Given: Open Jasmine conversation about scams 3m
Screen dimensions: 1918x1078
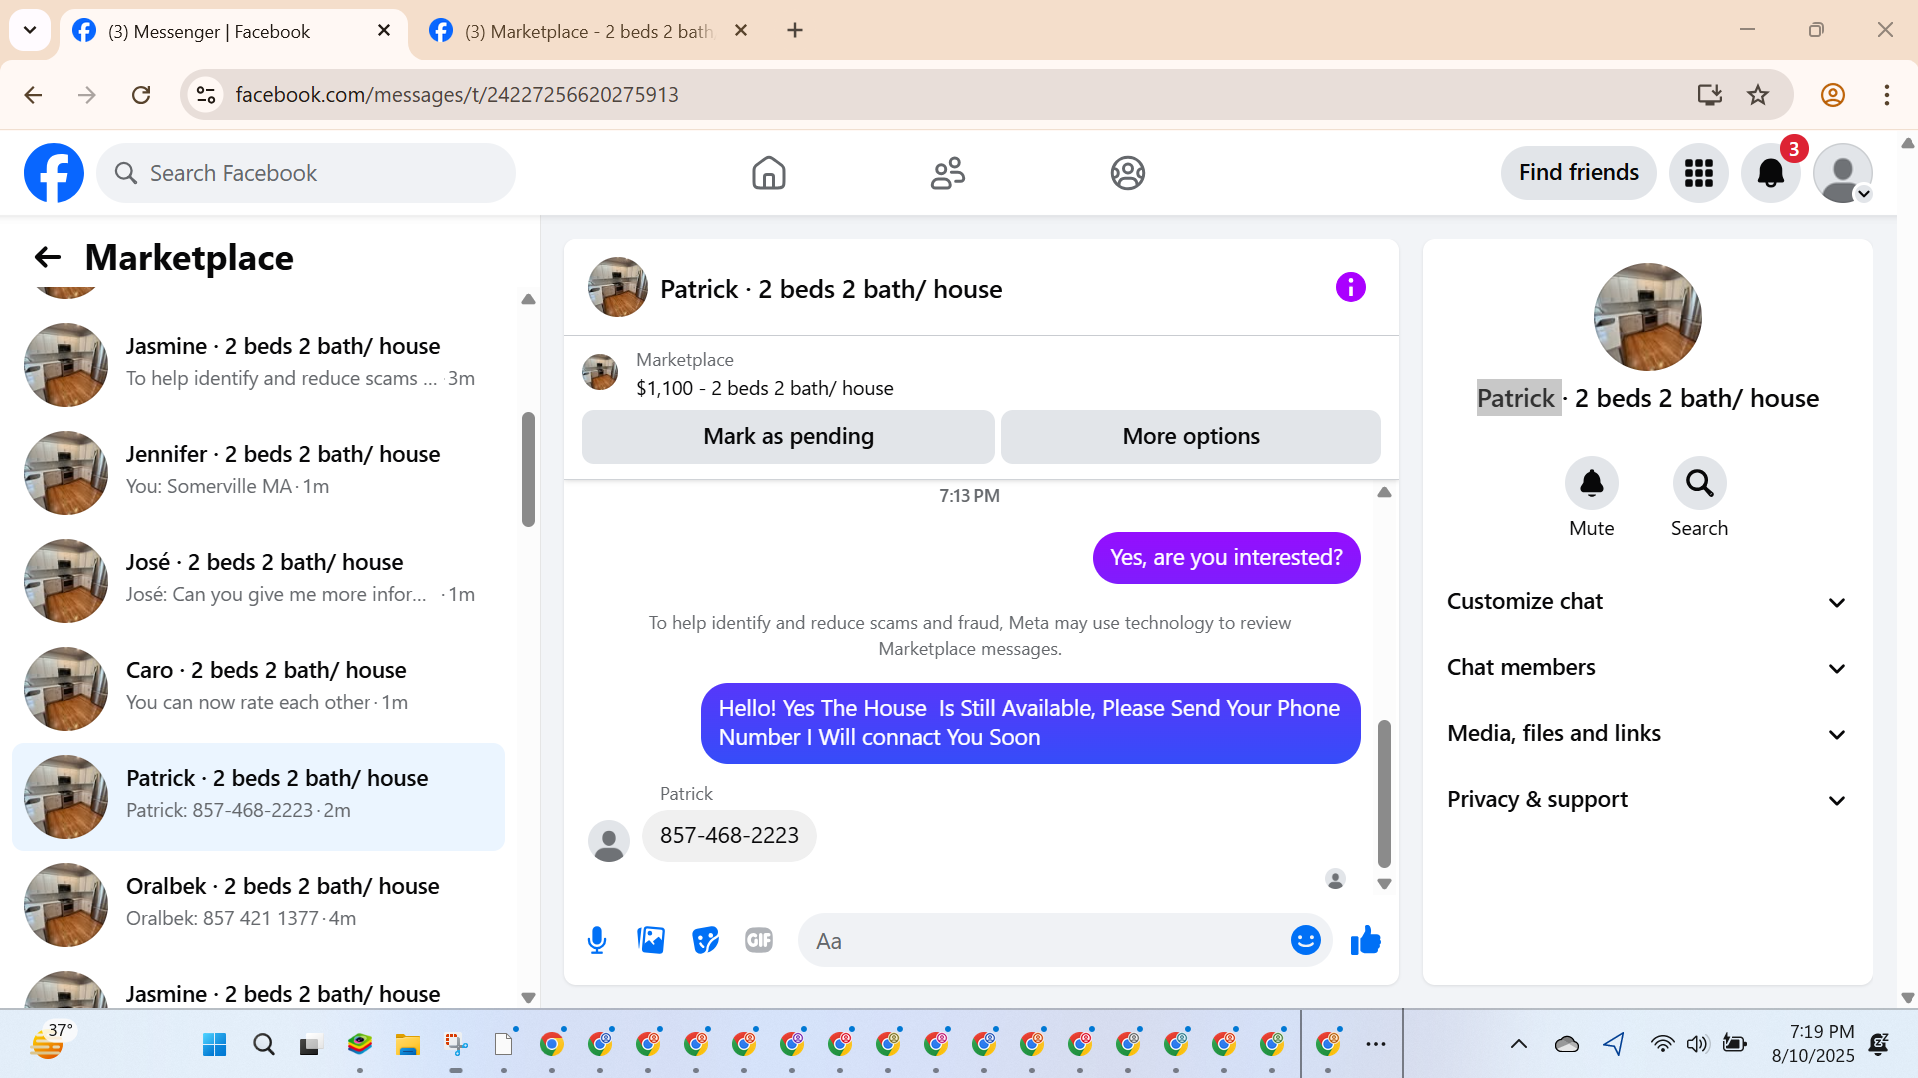Looking at the screenshot, I should click(258, 363).
